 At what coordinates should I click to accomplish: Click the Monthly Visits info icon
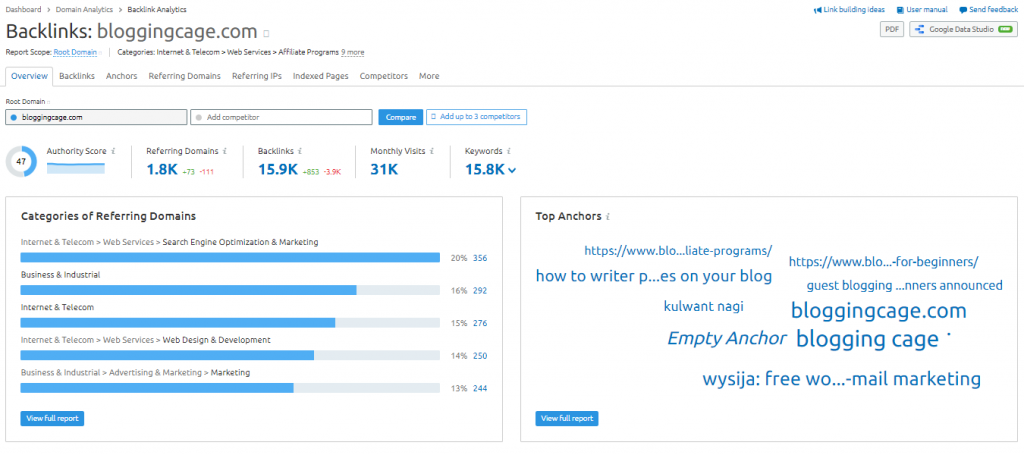432,151
